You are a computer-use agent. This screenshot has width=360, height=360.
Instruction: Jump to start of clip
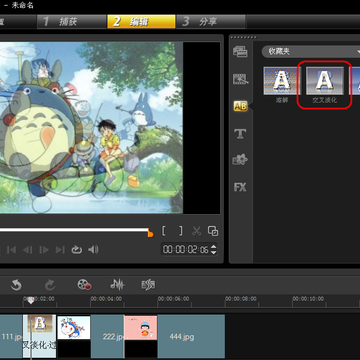click(11, 250)
